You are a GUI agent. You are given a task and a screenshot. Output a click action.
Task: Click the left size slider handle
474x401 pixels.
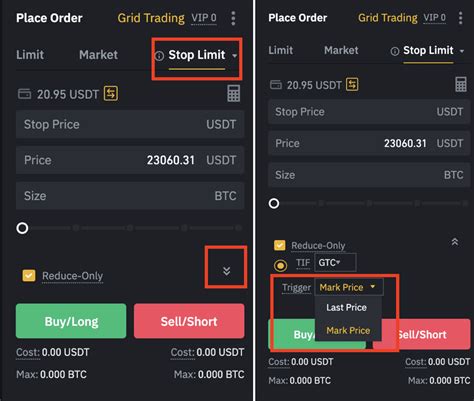click(x=22, y=228)
